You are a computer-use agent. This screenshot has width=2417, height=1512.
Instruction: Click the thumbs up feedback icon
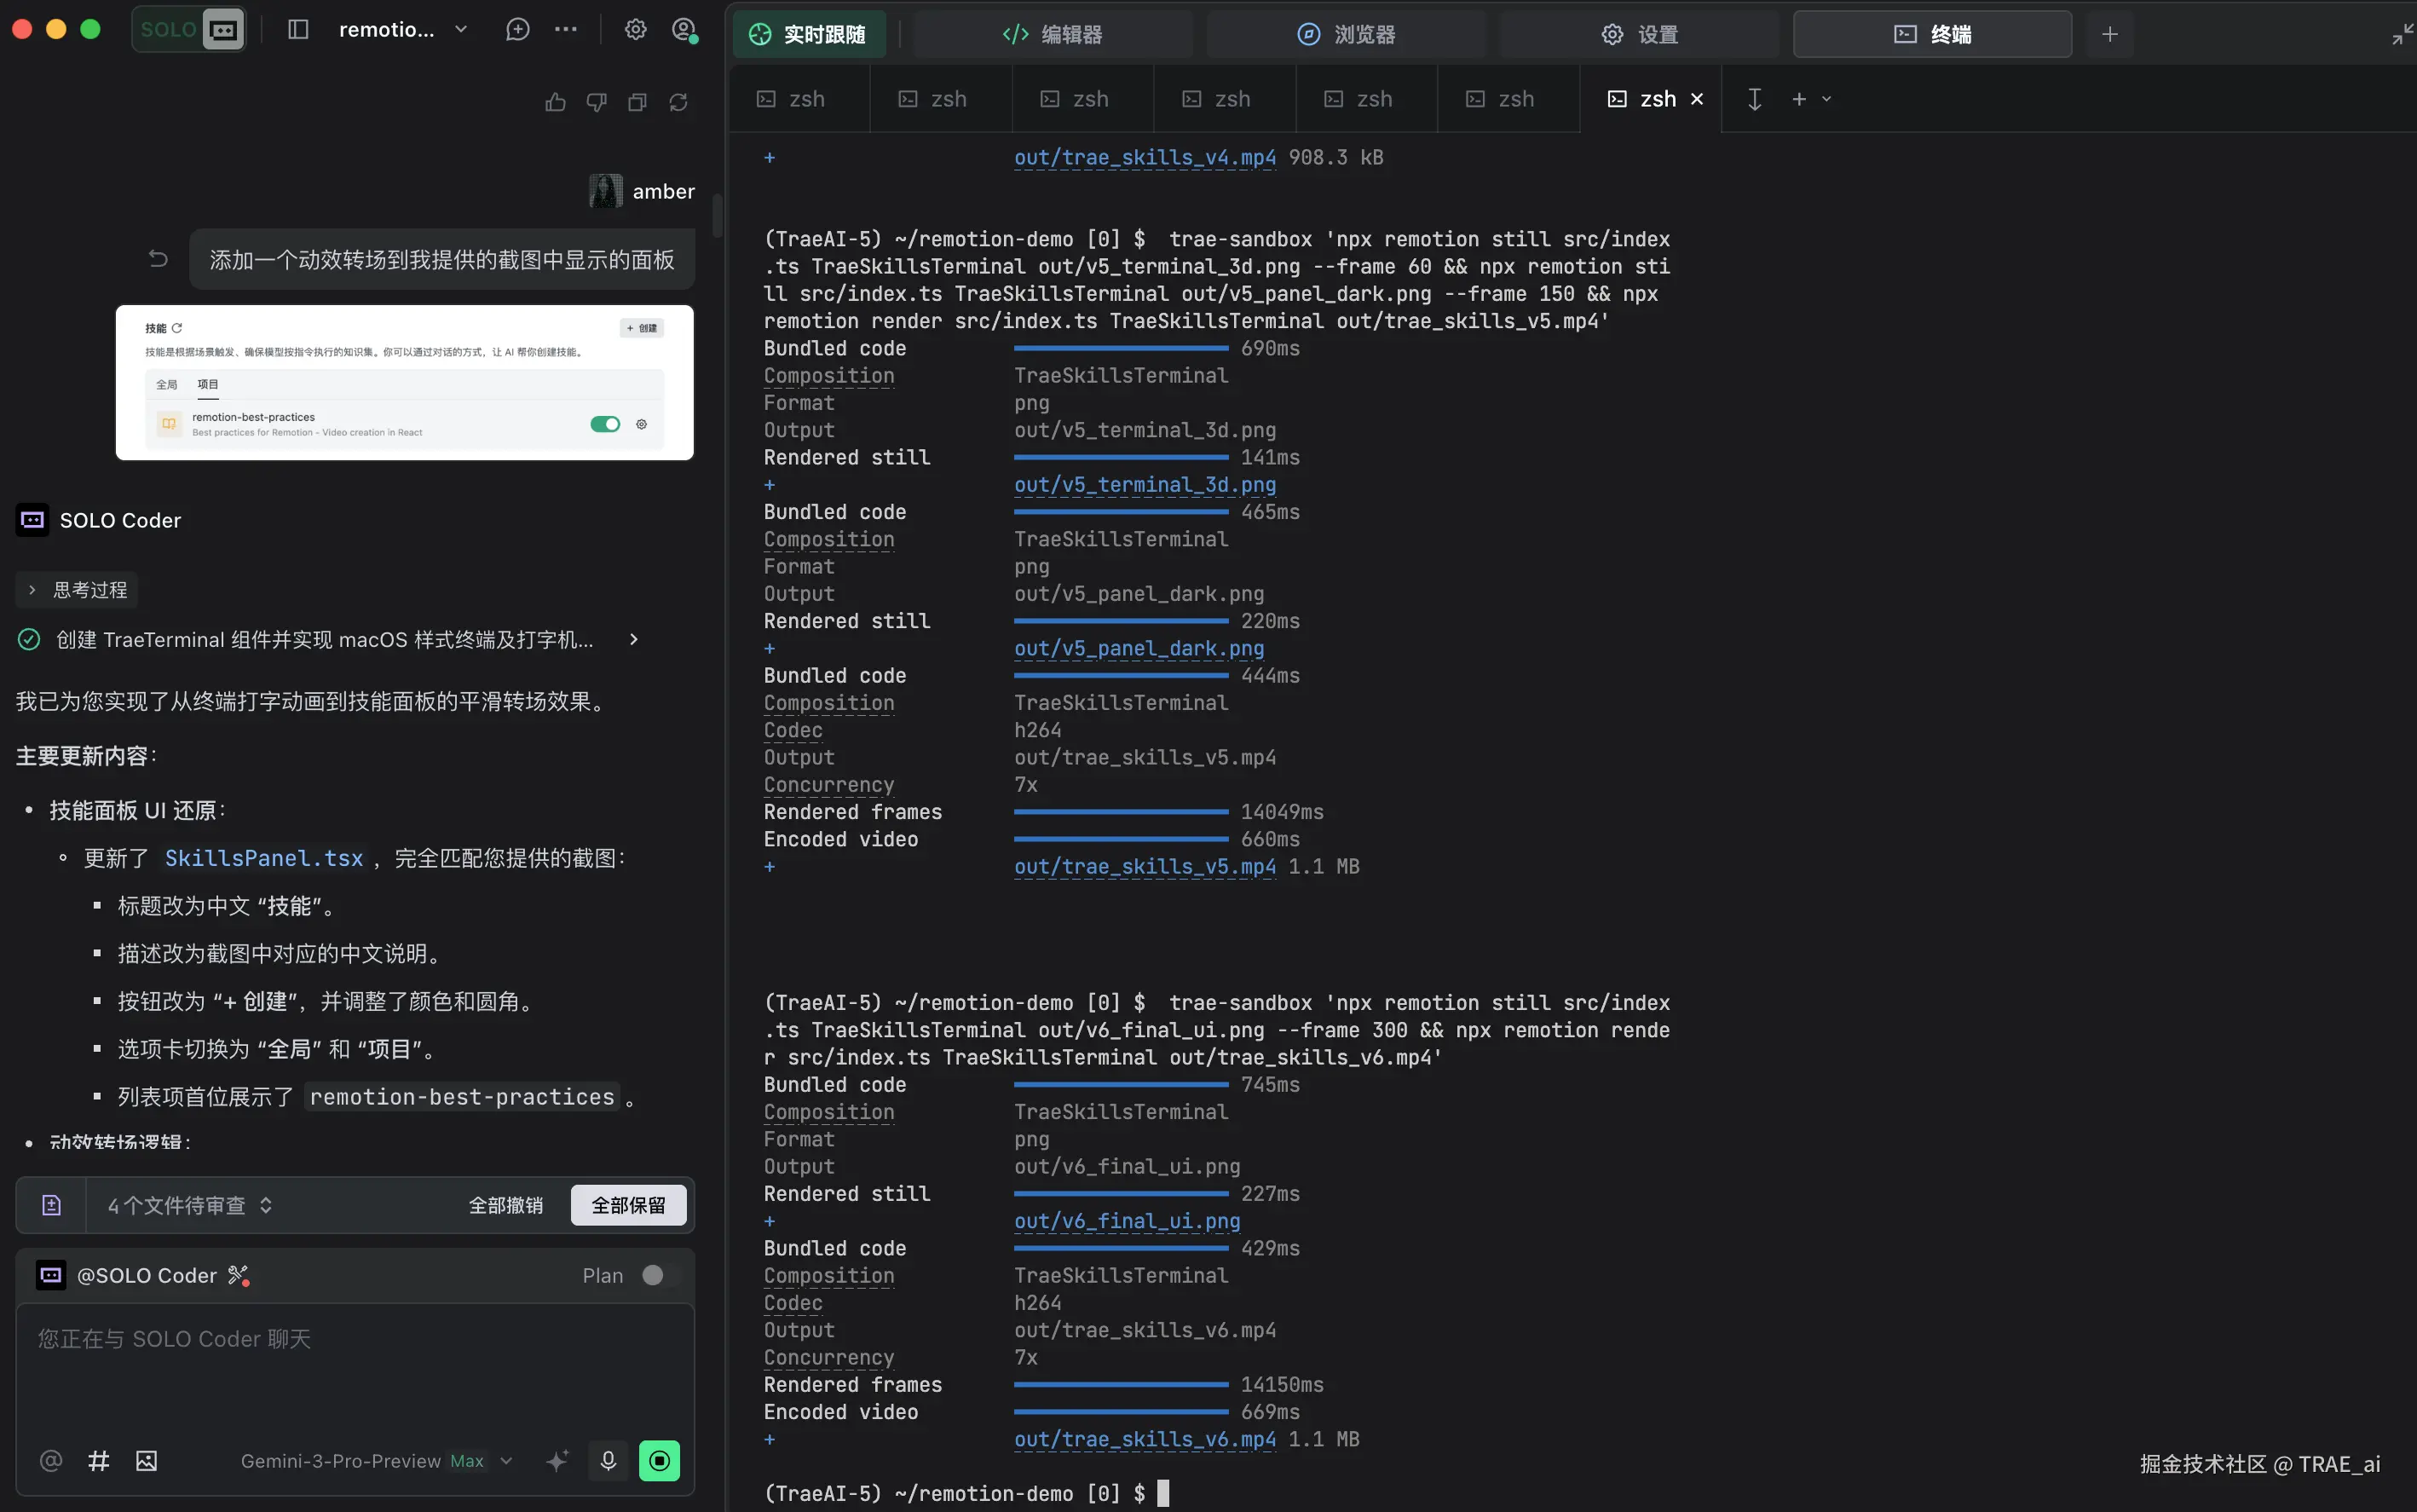555,102
